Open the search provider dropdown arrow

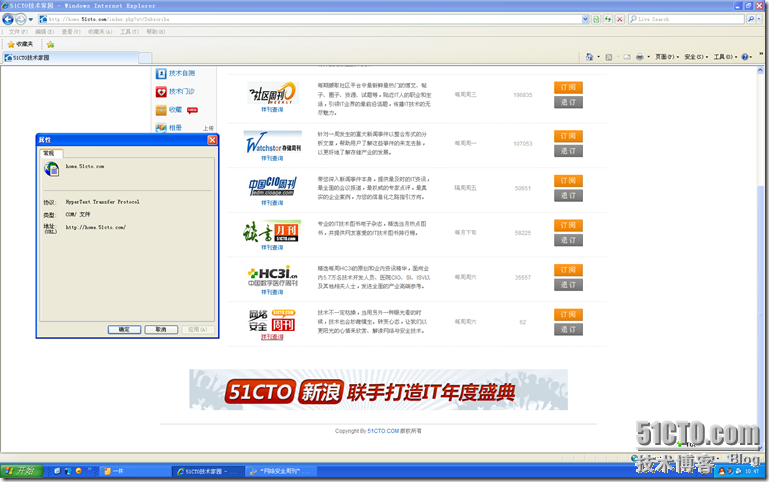click(758, 19)
